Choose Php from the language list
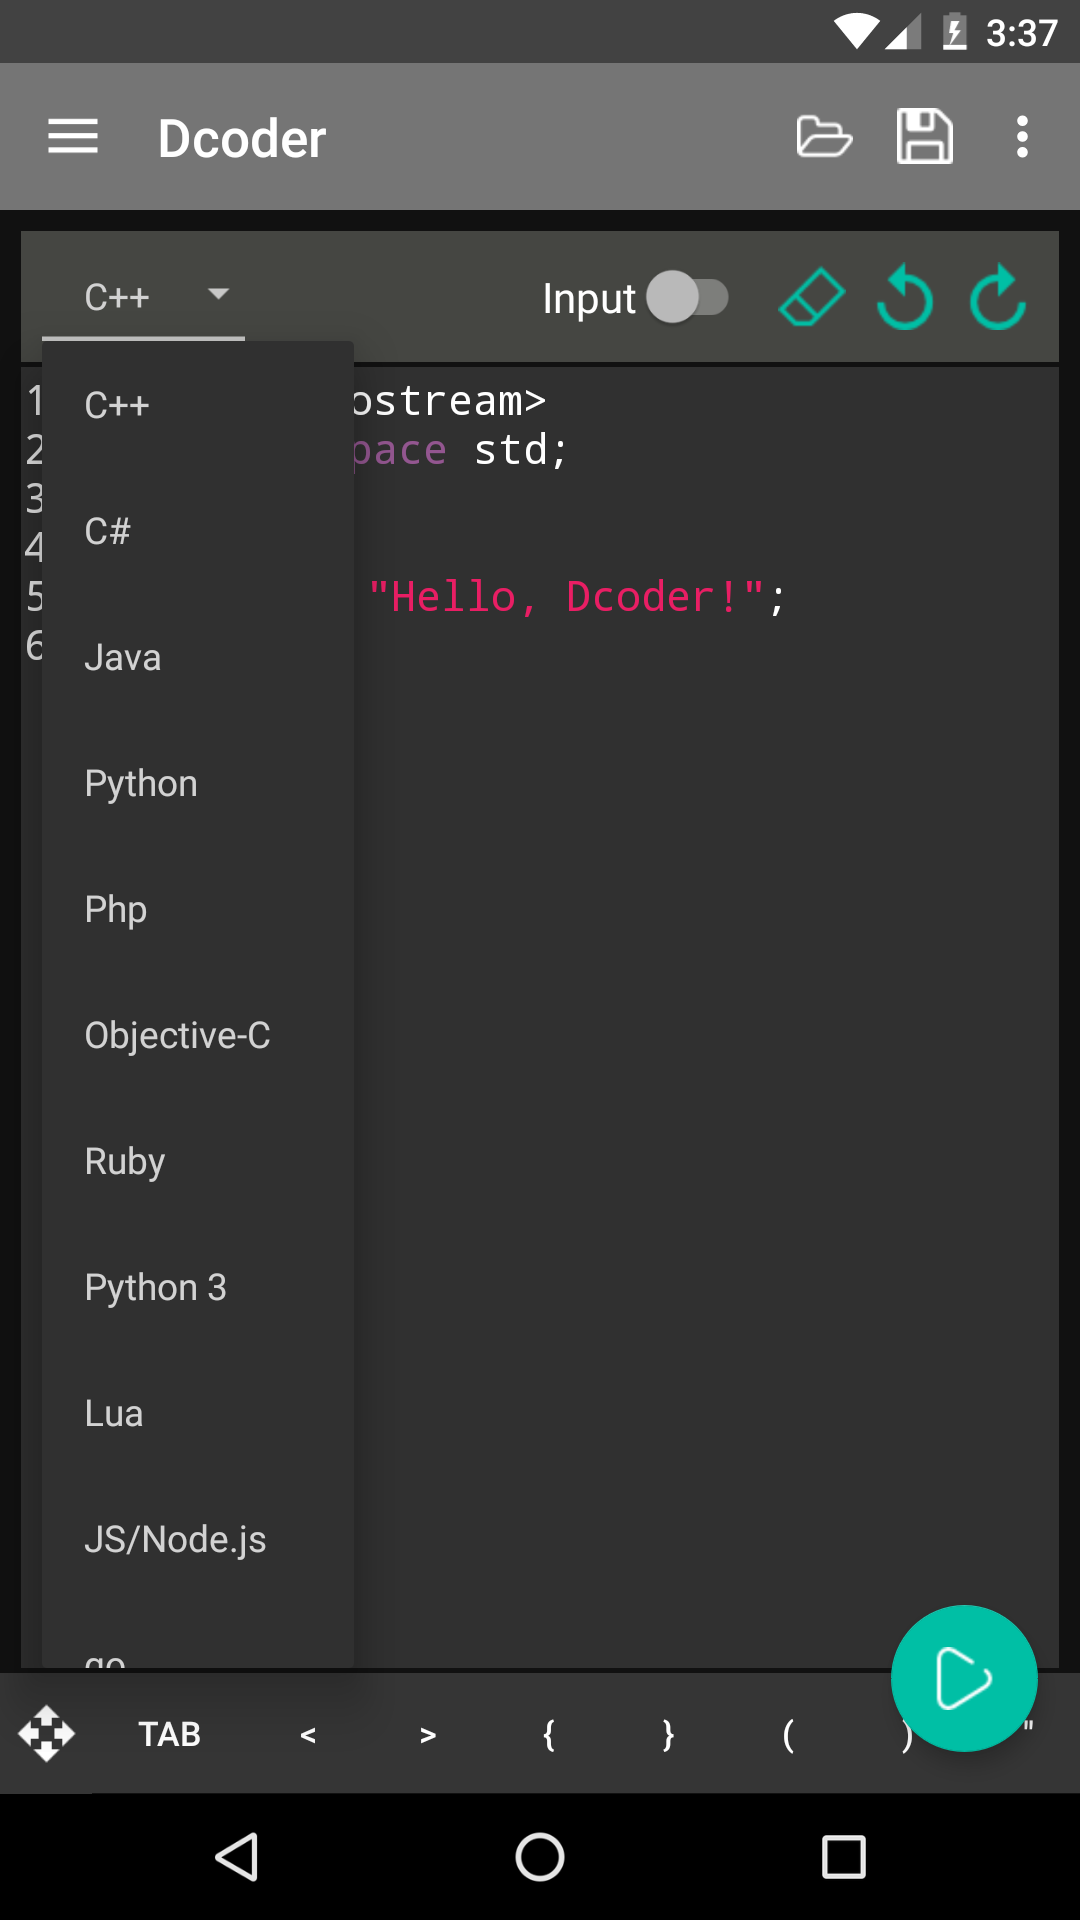The width and height of the screenshot is (1080, 1920). click(x=198, y=909)
